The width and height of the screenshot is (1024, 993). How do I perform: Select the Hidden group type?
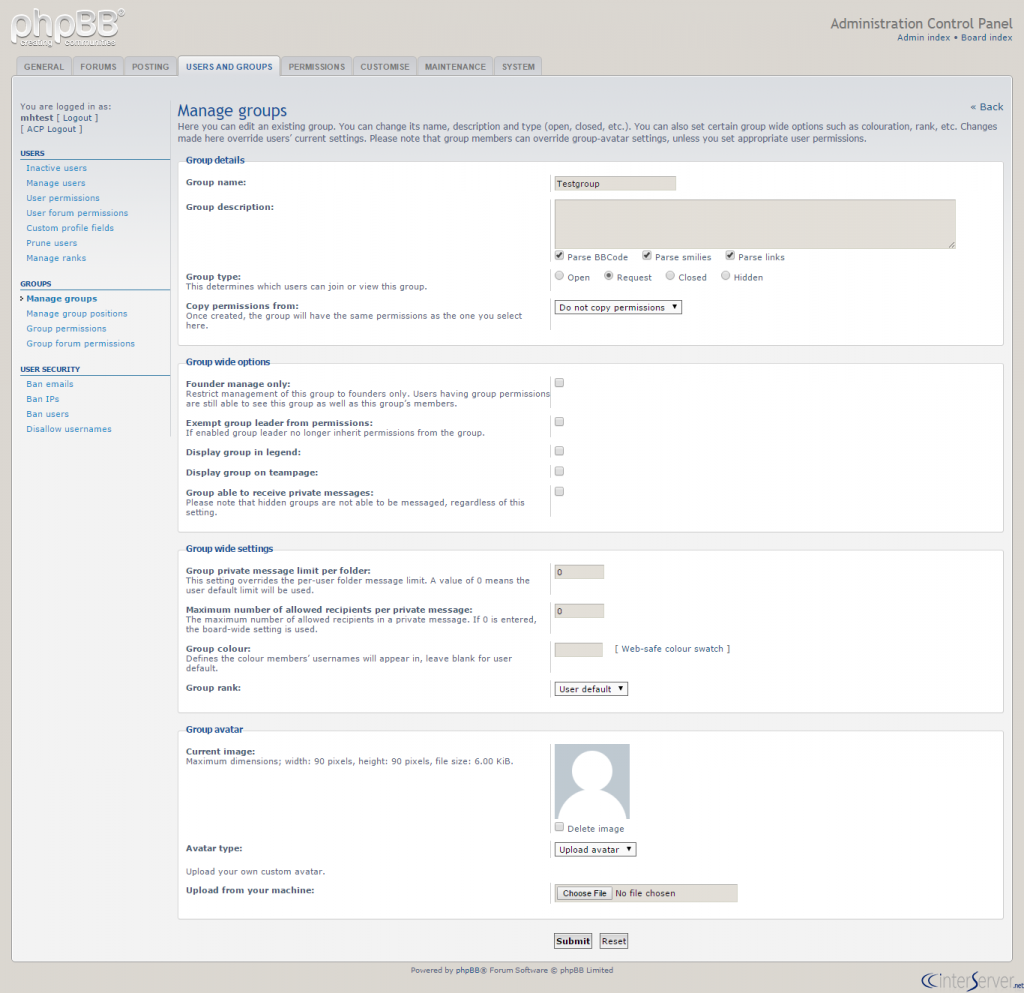tap(725, 276)
